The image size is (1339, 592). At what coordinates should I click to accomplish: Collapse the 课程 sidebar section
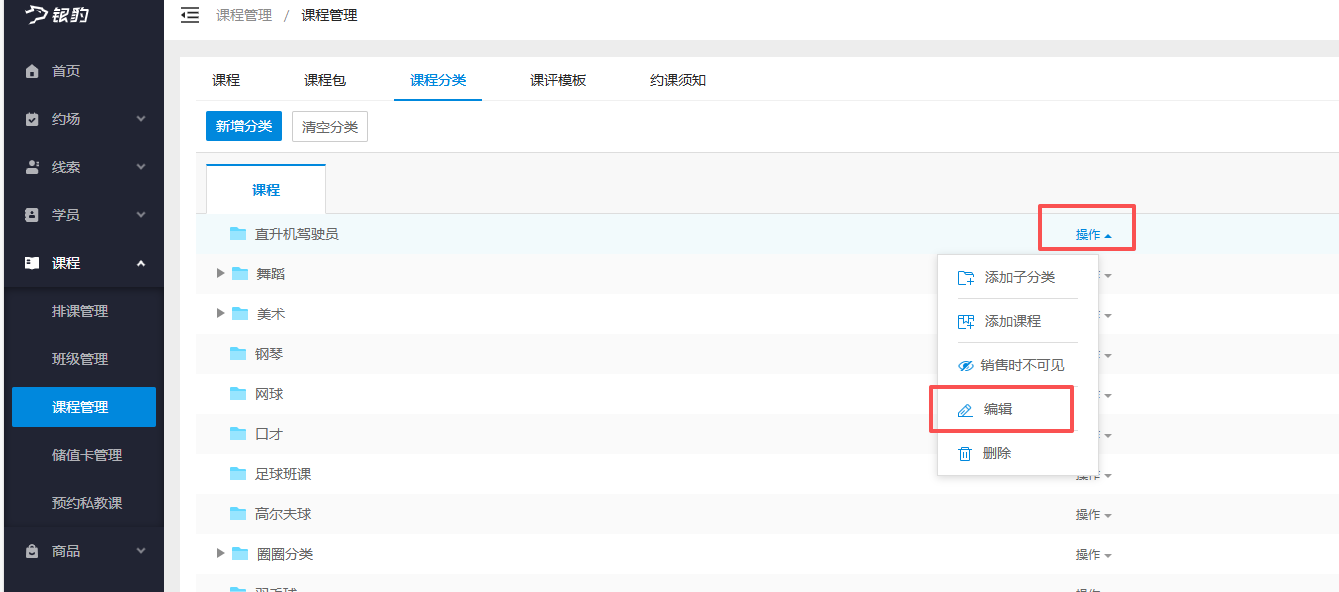[x=140, y=263]
